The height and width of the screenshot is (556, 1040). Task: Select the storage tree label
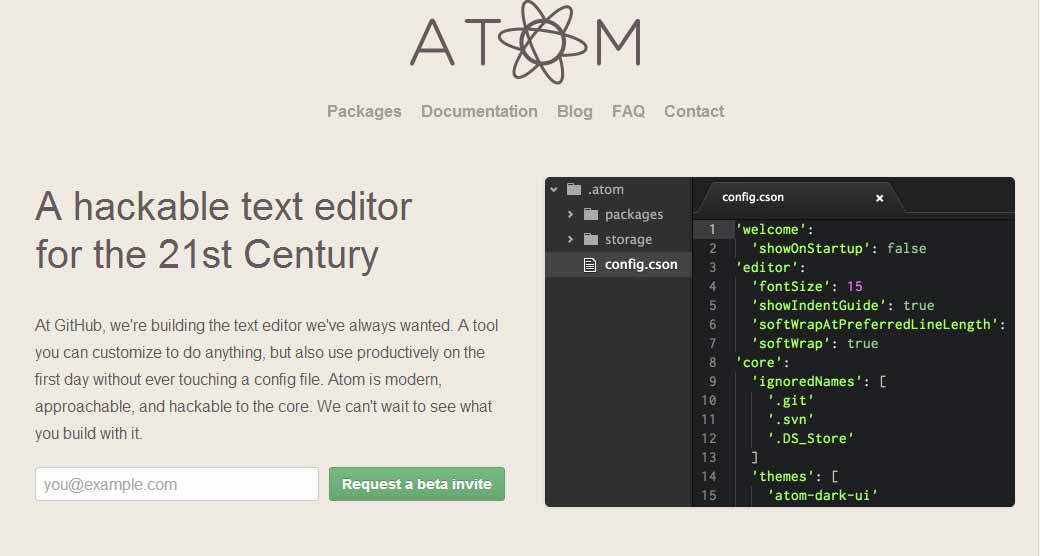coord(628,240)
